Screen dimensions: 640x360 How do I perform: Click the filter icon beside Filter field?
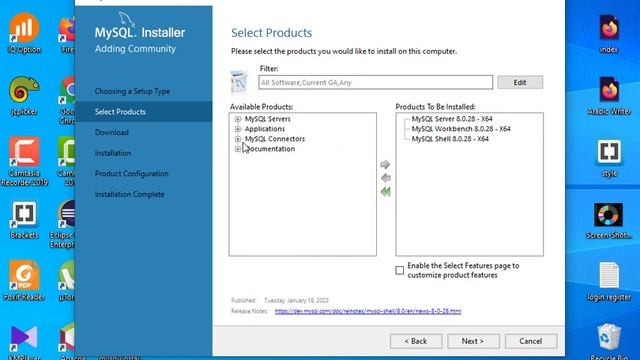tap(239, 81)
